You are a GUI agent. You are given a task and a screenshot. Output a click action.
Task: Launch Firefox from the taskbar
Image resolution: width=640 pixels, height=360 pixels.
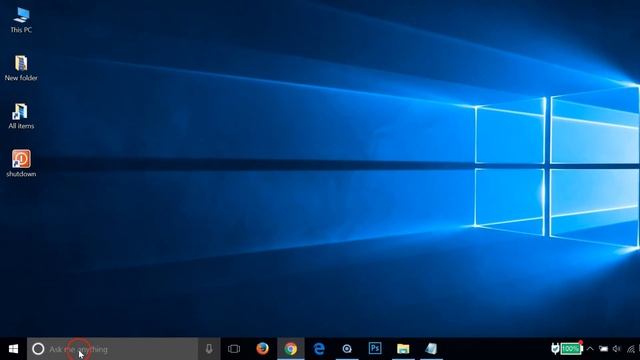click(x=262, y=349)
